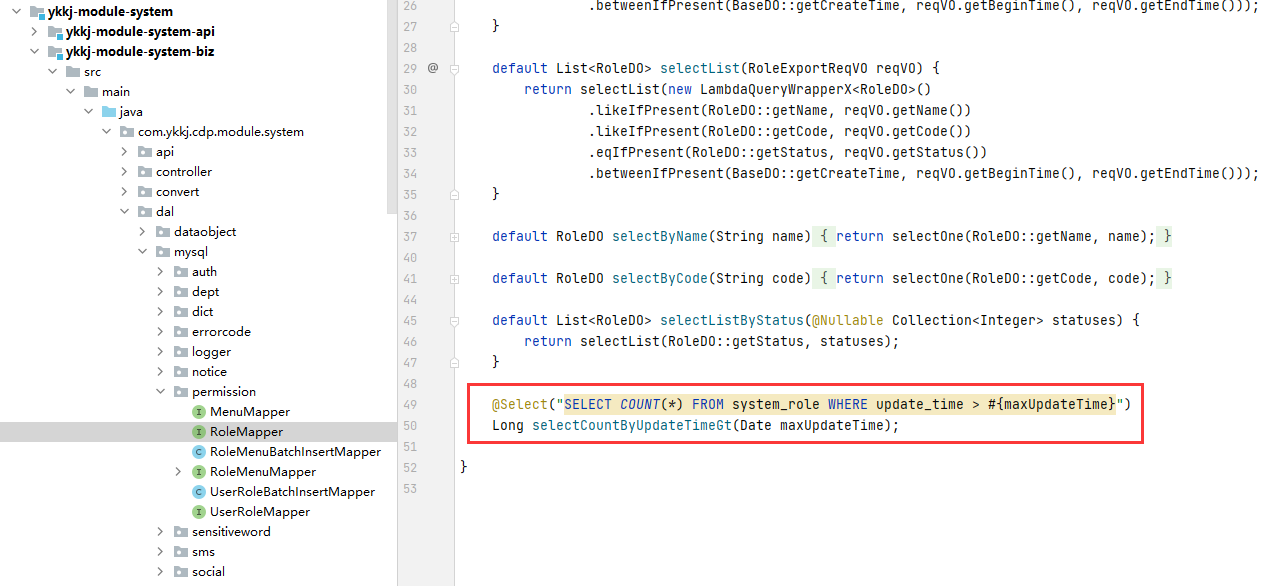The width and height of the screenshot is (1279, 586).
Task: Click the blue java source folder icon
Action: coord(108,112)
